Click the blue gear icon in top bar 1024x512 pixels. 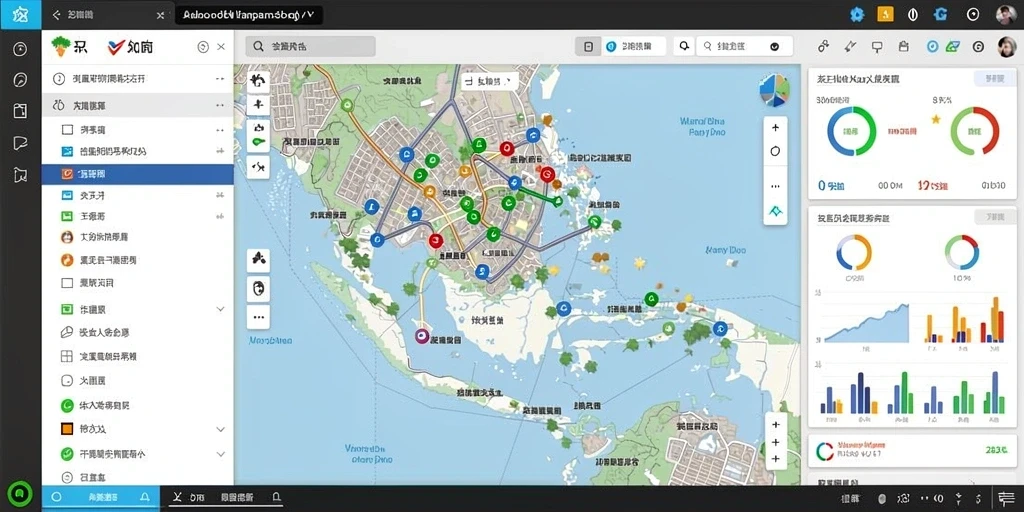click(857, 14)
